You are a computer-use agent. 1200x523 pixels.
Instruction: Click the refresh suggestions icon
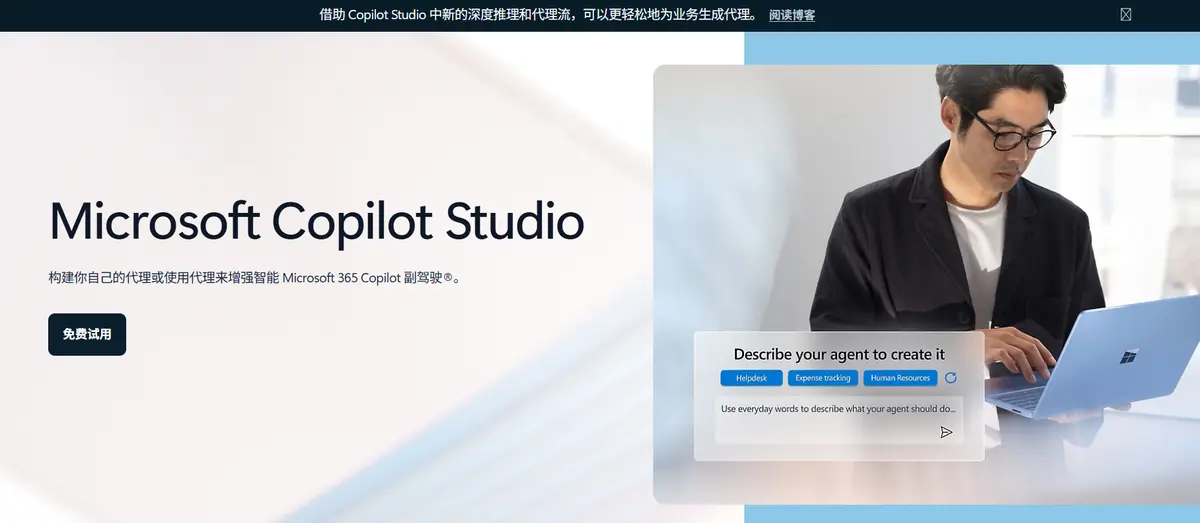point(951,378)
